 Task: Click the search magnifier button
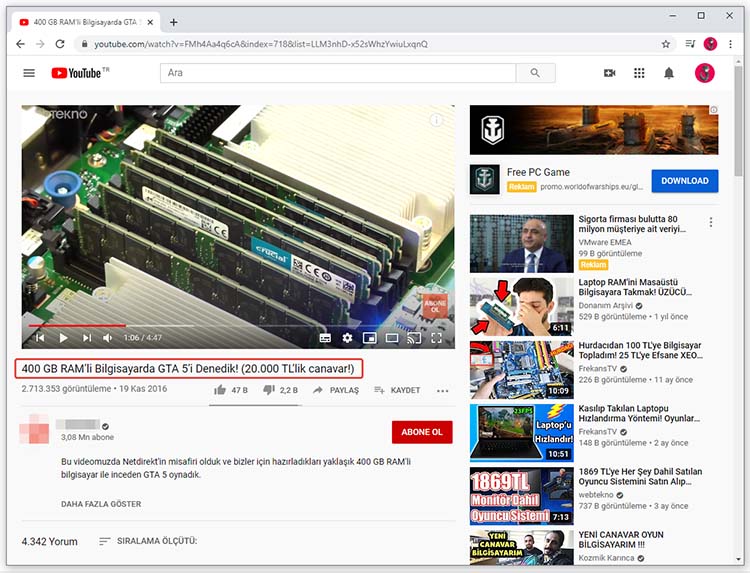tap(535, 73)
